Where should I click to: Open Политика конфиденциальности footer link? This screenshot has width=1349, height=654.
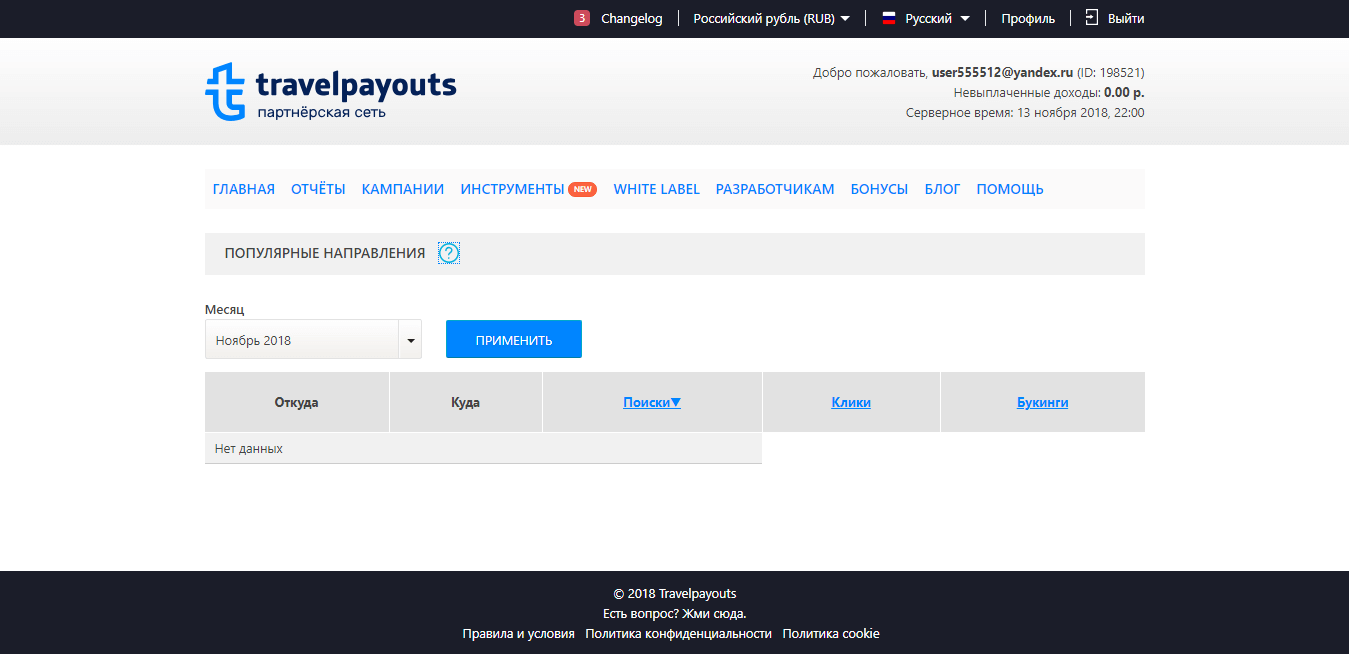[678, 634]
